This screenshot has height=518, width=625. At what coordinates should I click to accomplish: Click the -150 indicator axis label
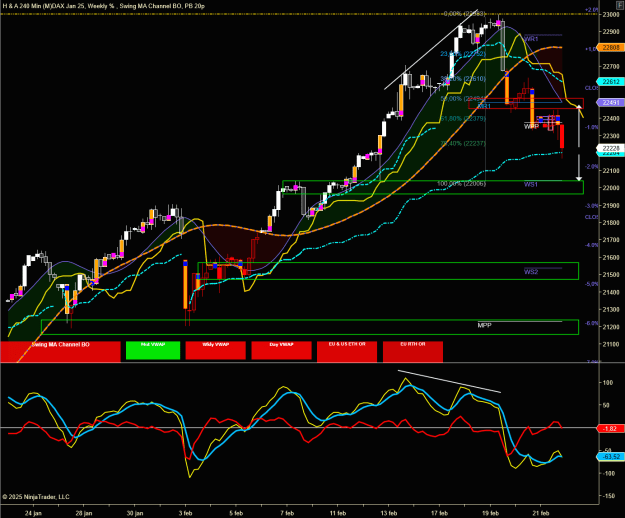coord(609,496)
